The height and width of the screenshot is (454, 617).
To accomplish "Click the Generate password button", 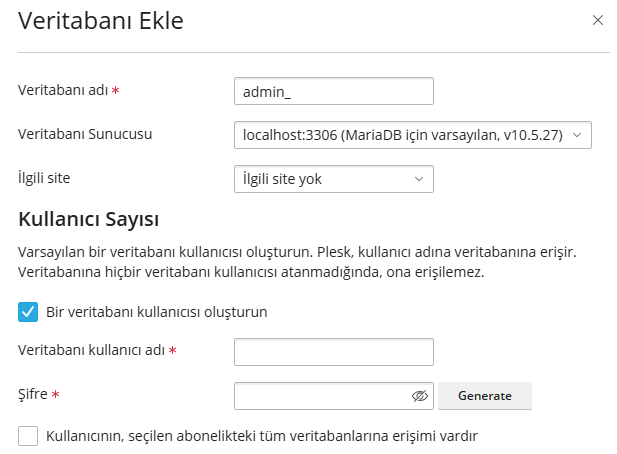I will (485, 396).
